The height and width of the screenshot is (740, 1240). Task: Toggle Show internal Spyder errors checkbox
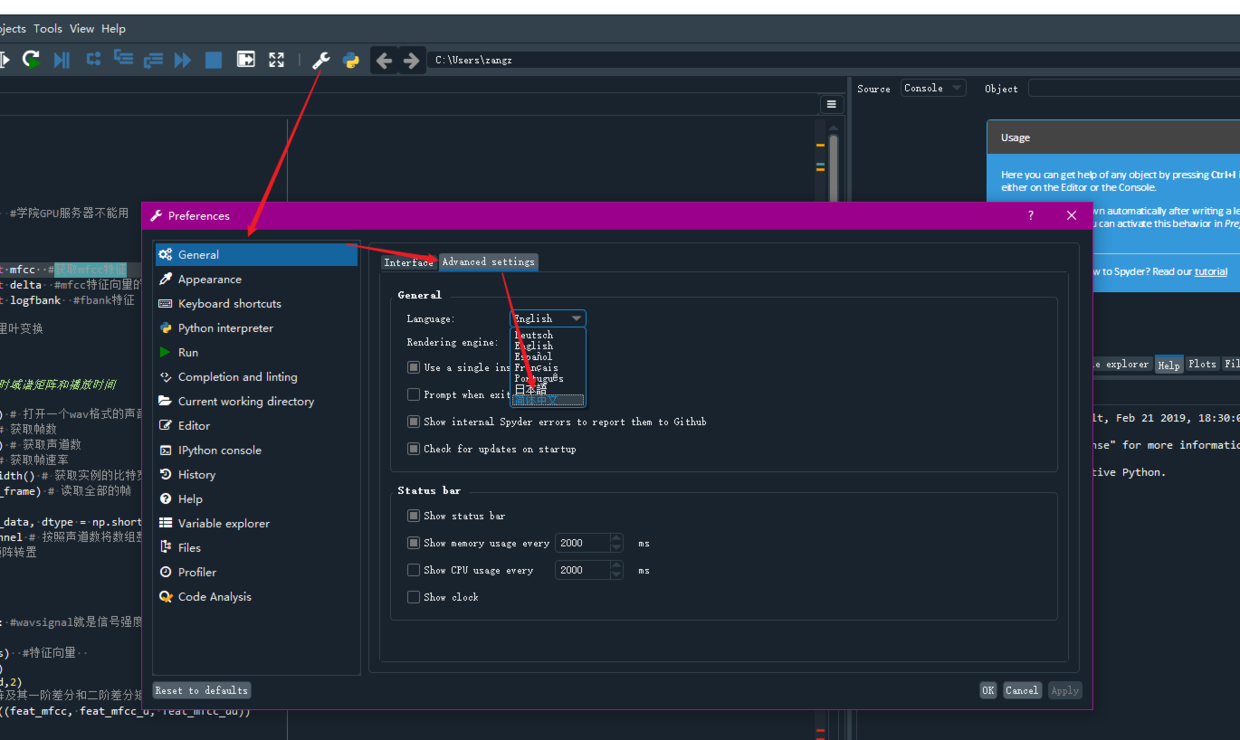click(x=413, y=422)
